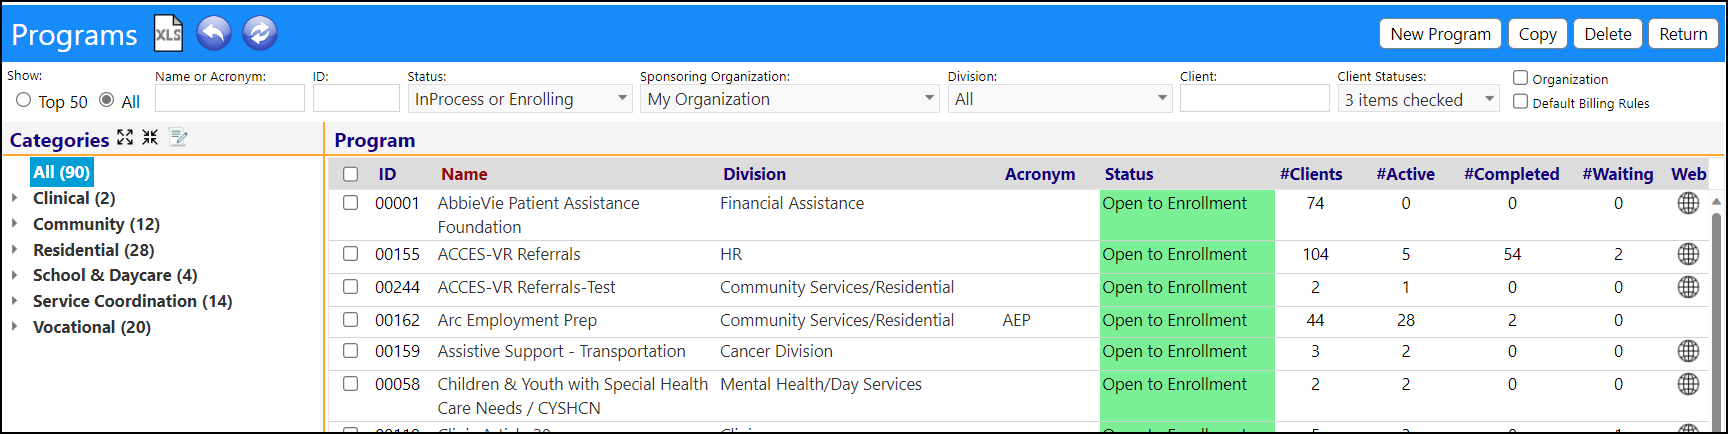1728x434 pixels.
Task: Open web globe icon for ACCES-VR Referrals
Action: click(x=1688, y=254)
